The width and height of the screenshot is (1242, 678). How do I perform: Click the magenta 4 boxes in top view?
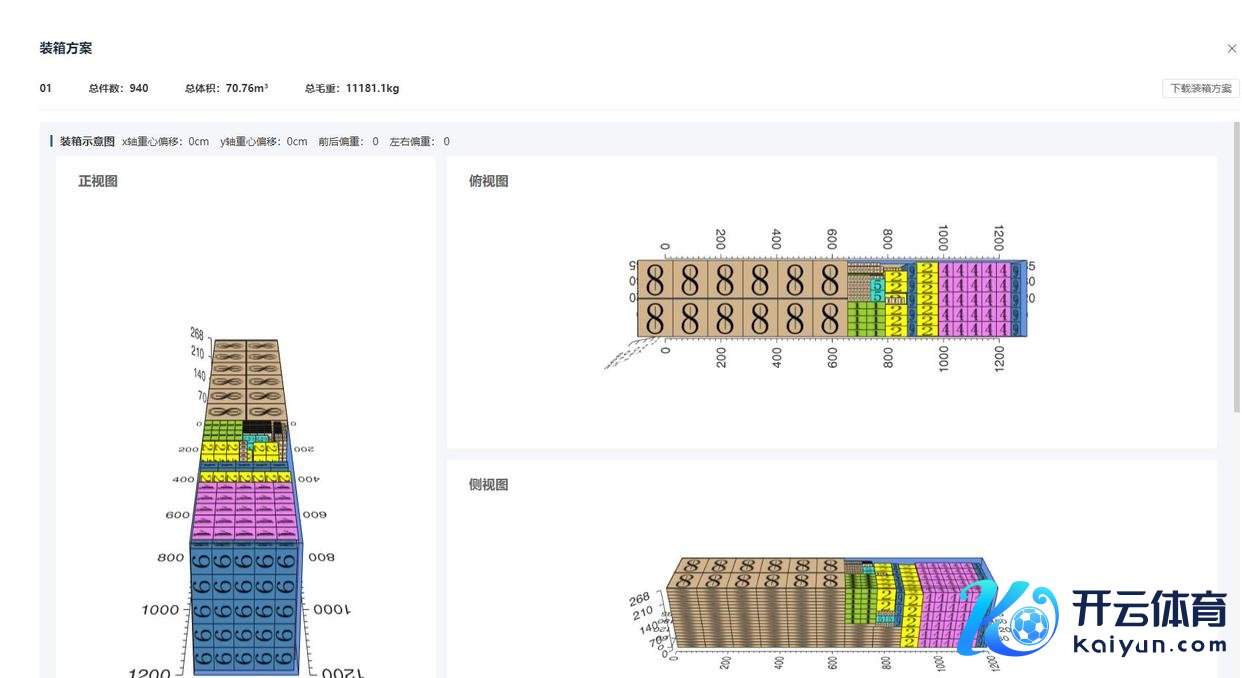point(973,299)
